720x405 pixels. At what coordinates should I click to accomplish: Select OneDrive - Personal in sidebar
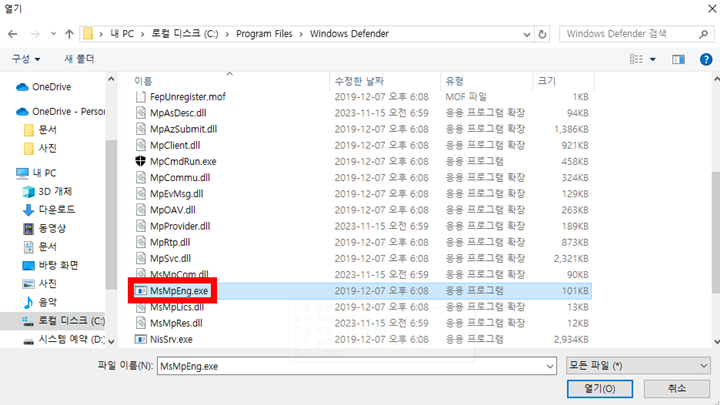pos(60,112)
